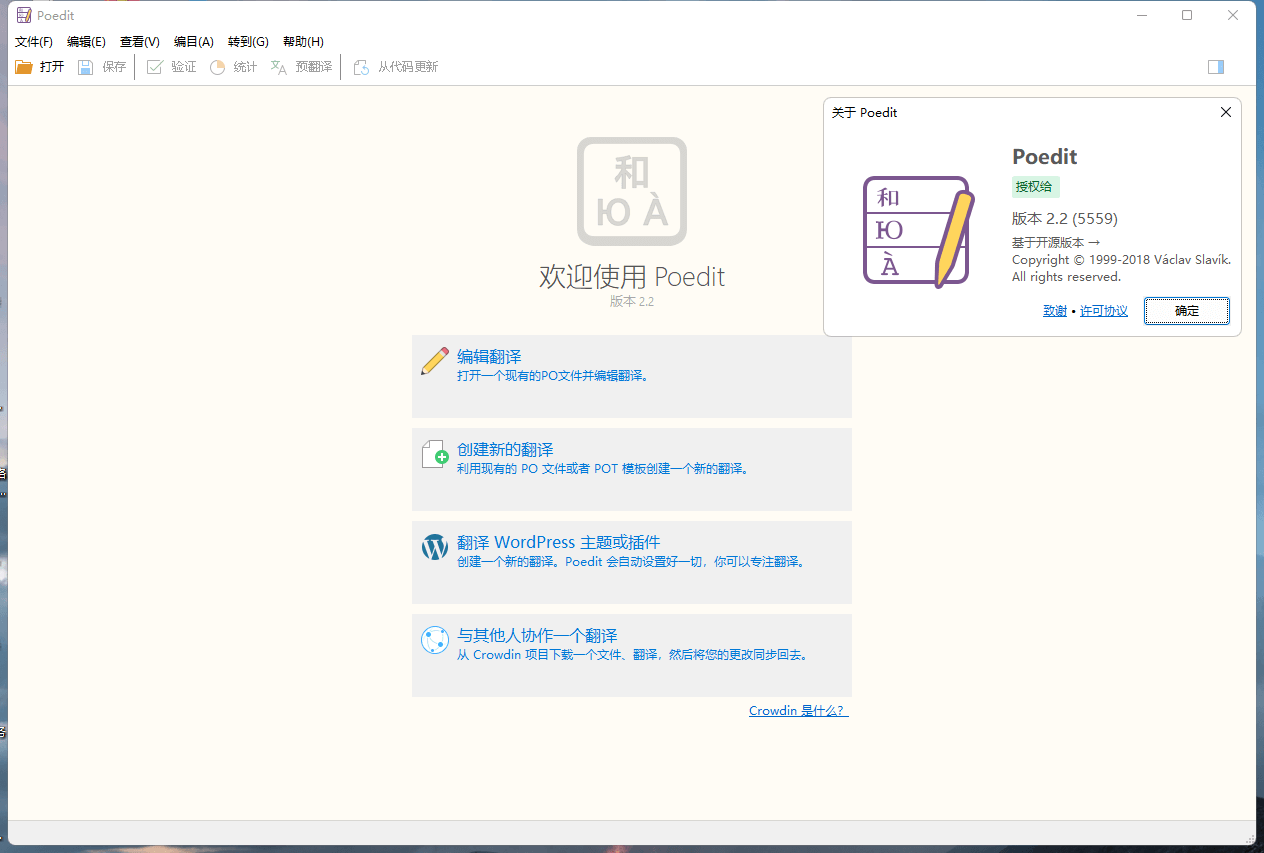Select the 创建新的翻译 heading
Image resolution: width=1264 pixels, height=853 pixels.
[505, 450]
